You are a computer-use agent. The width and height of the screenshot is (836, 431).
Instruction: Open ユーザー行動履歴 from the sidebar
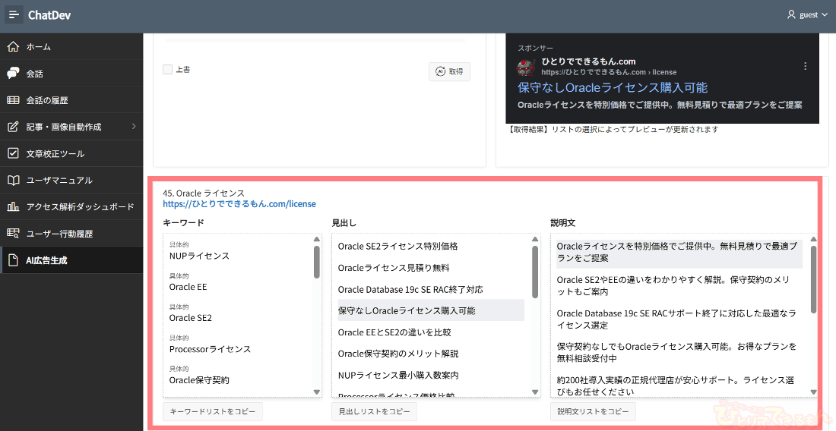59,234
